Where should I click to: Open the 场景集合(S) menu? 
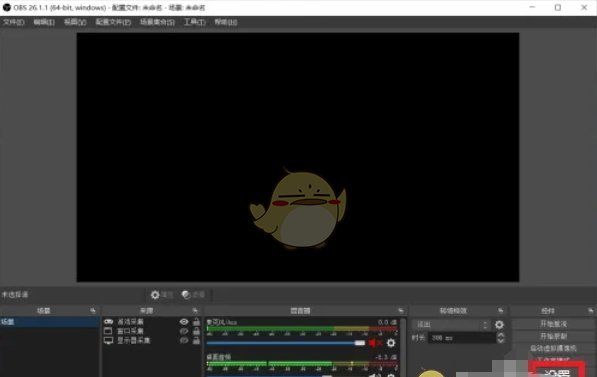coord(157,22)
